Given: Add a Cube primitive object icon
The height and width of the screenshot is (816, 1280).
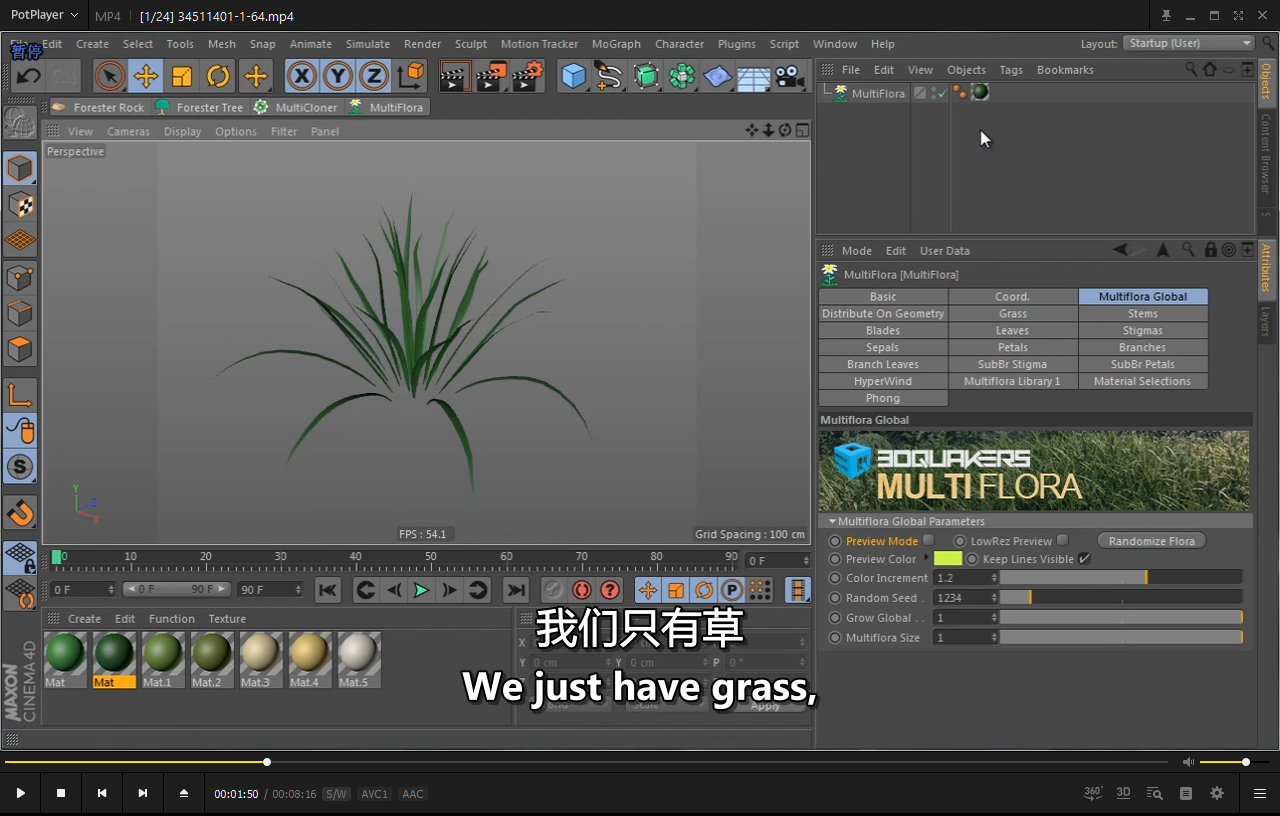Looking at the screenshot, I should click(x=573, y=76).
